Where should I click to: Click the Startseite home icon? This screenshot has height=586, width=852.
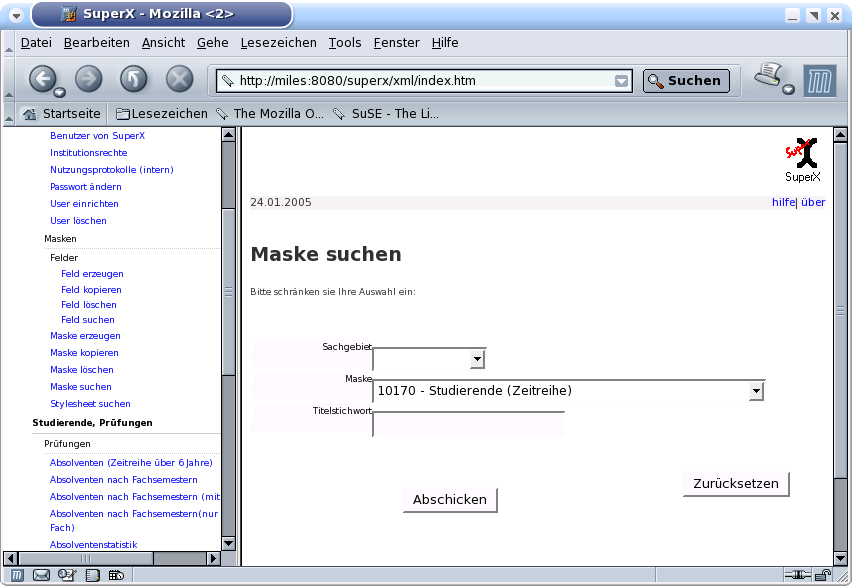30,114
